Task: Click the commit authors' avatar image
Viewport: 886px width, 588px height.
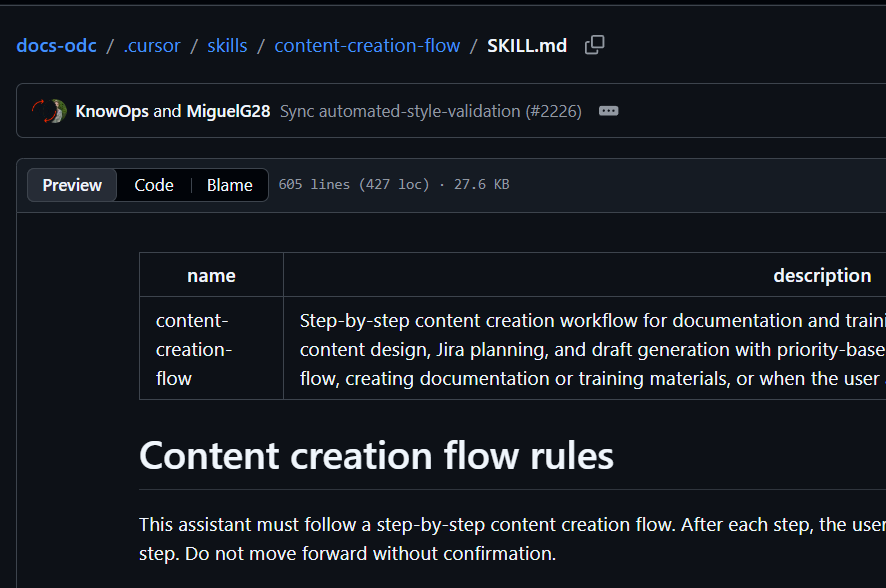Action: coord(49,111)
